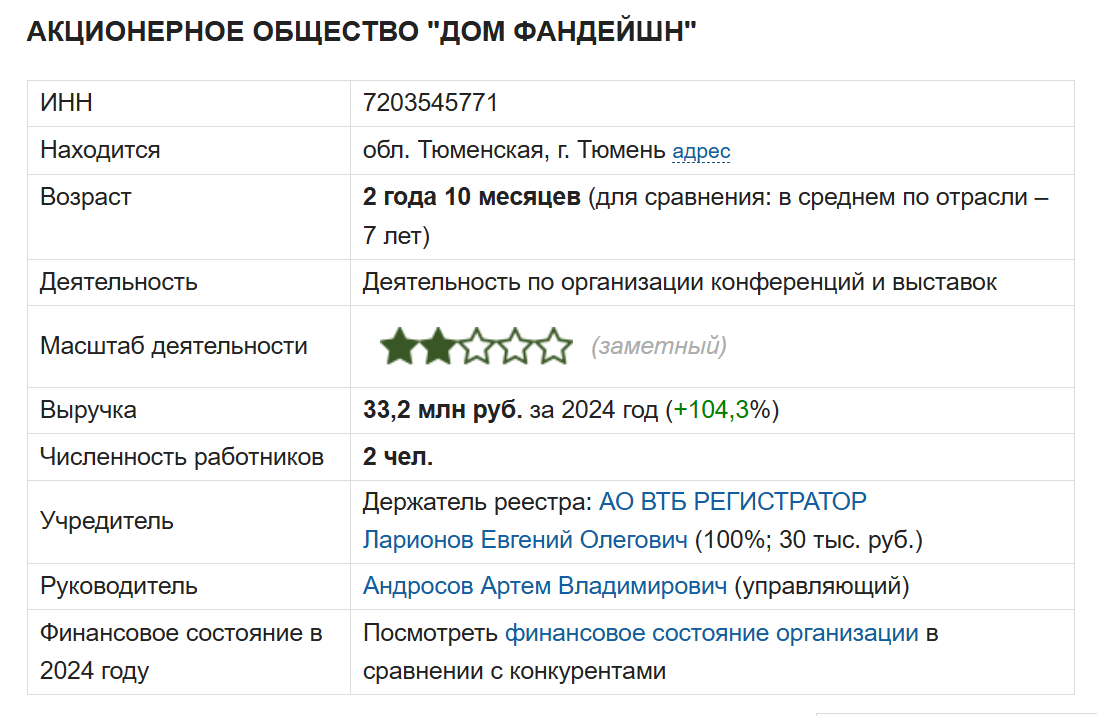Click the fifth (last) empty star
This screenshot has width=1097, height=716.
552,347
